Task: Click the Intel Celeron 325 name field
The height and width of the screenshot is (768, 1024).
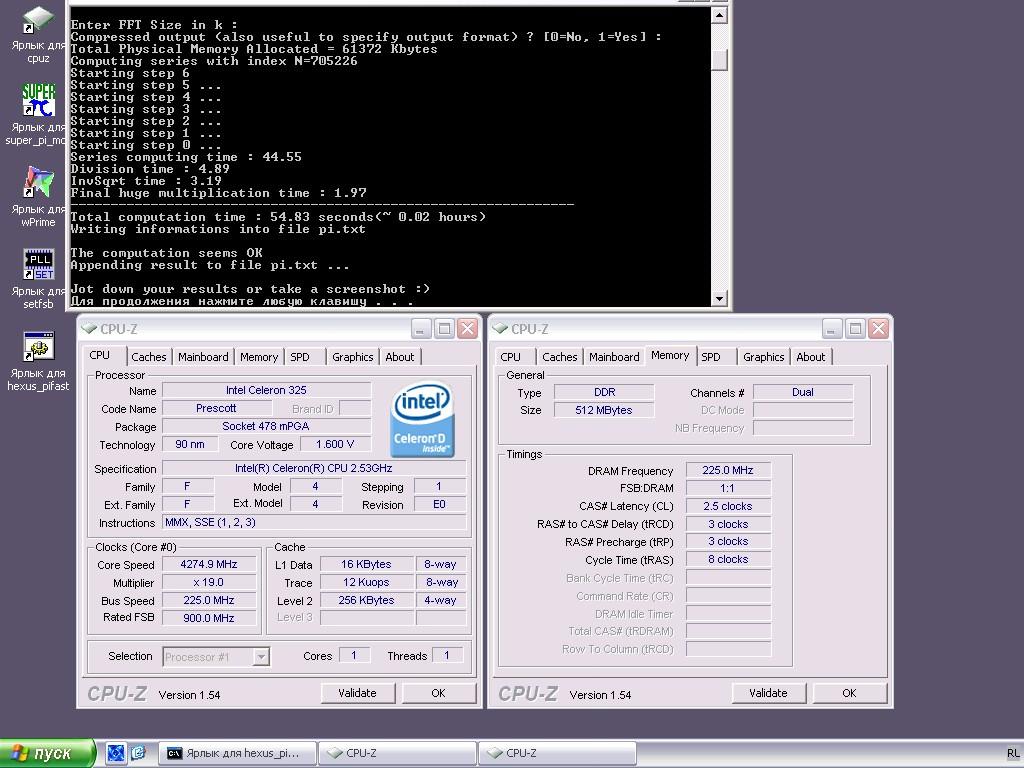Action: 266,390
